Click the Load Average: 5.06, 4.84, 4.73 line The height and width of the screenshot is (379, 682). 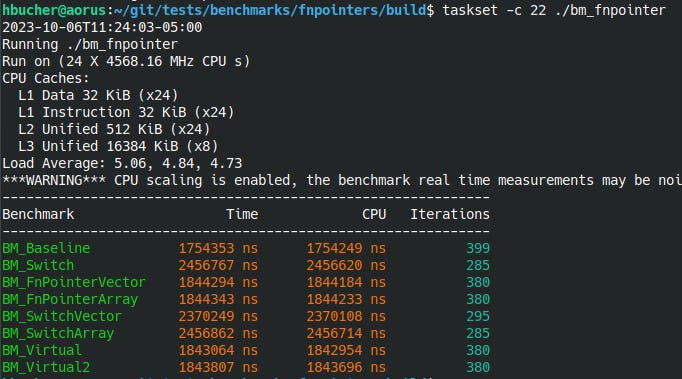pyautogui.click(x=122, y=163)
